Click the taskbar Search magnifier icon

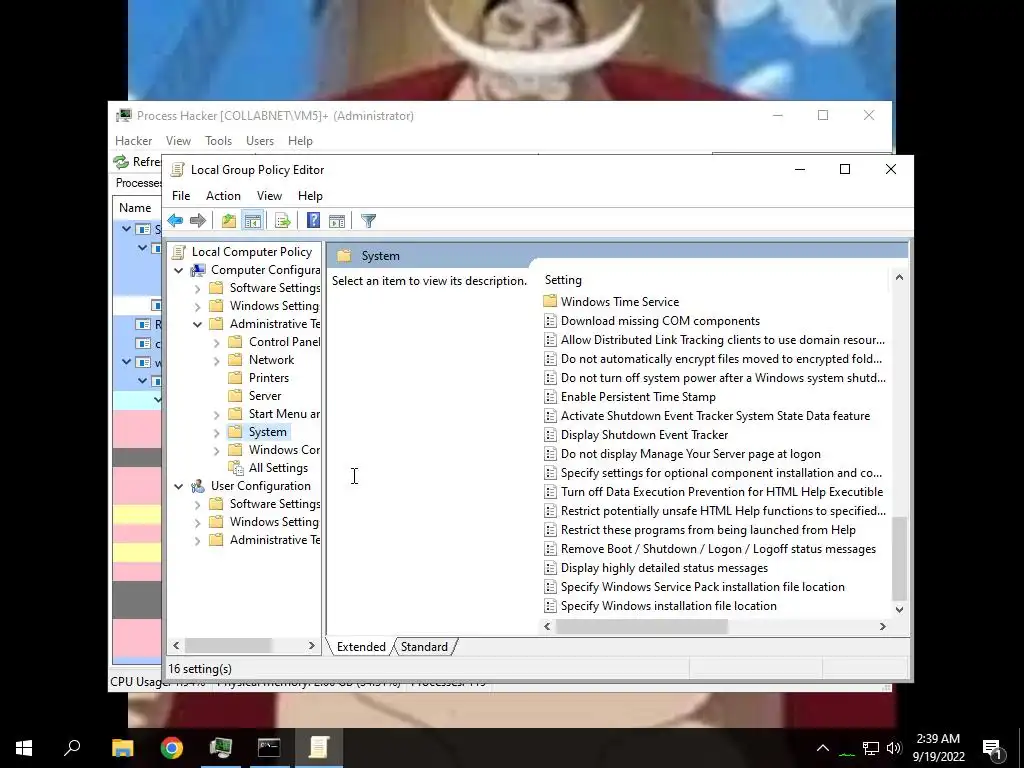tap(72, 748)
